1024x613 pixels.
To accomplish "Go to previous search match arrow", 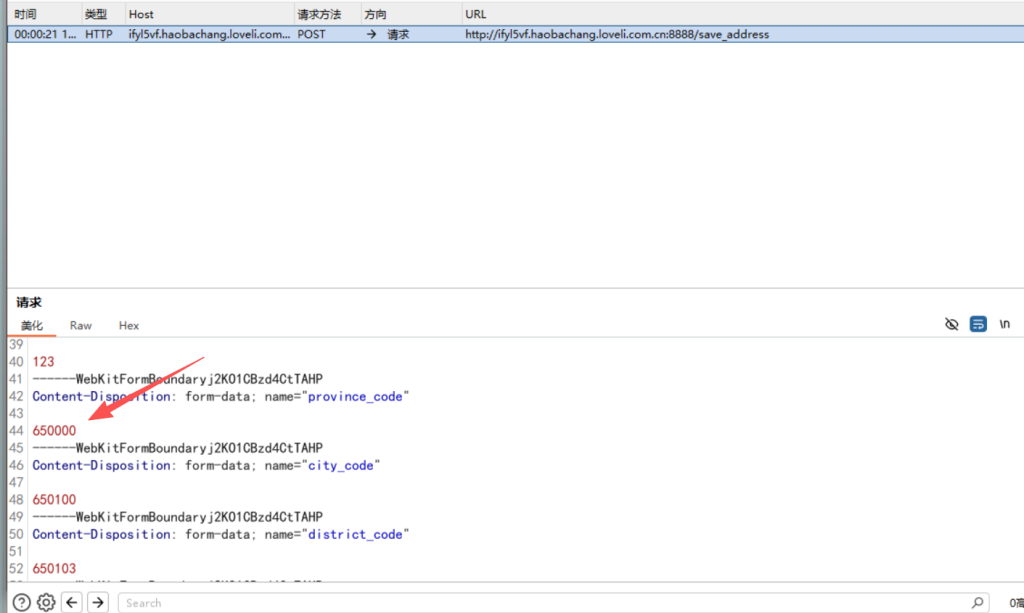I will click(x=72, y=602).
